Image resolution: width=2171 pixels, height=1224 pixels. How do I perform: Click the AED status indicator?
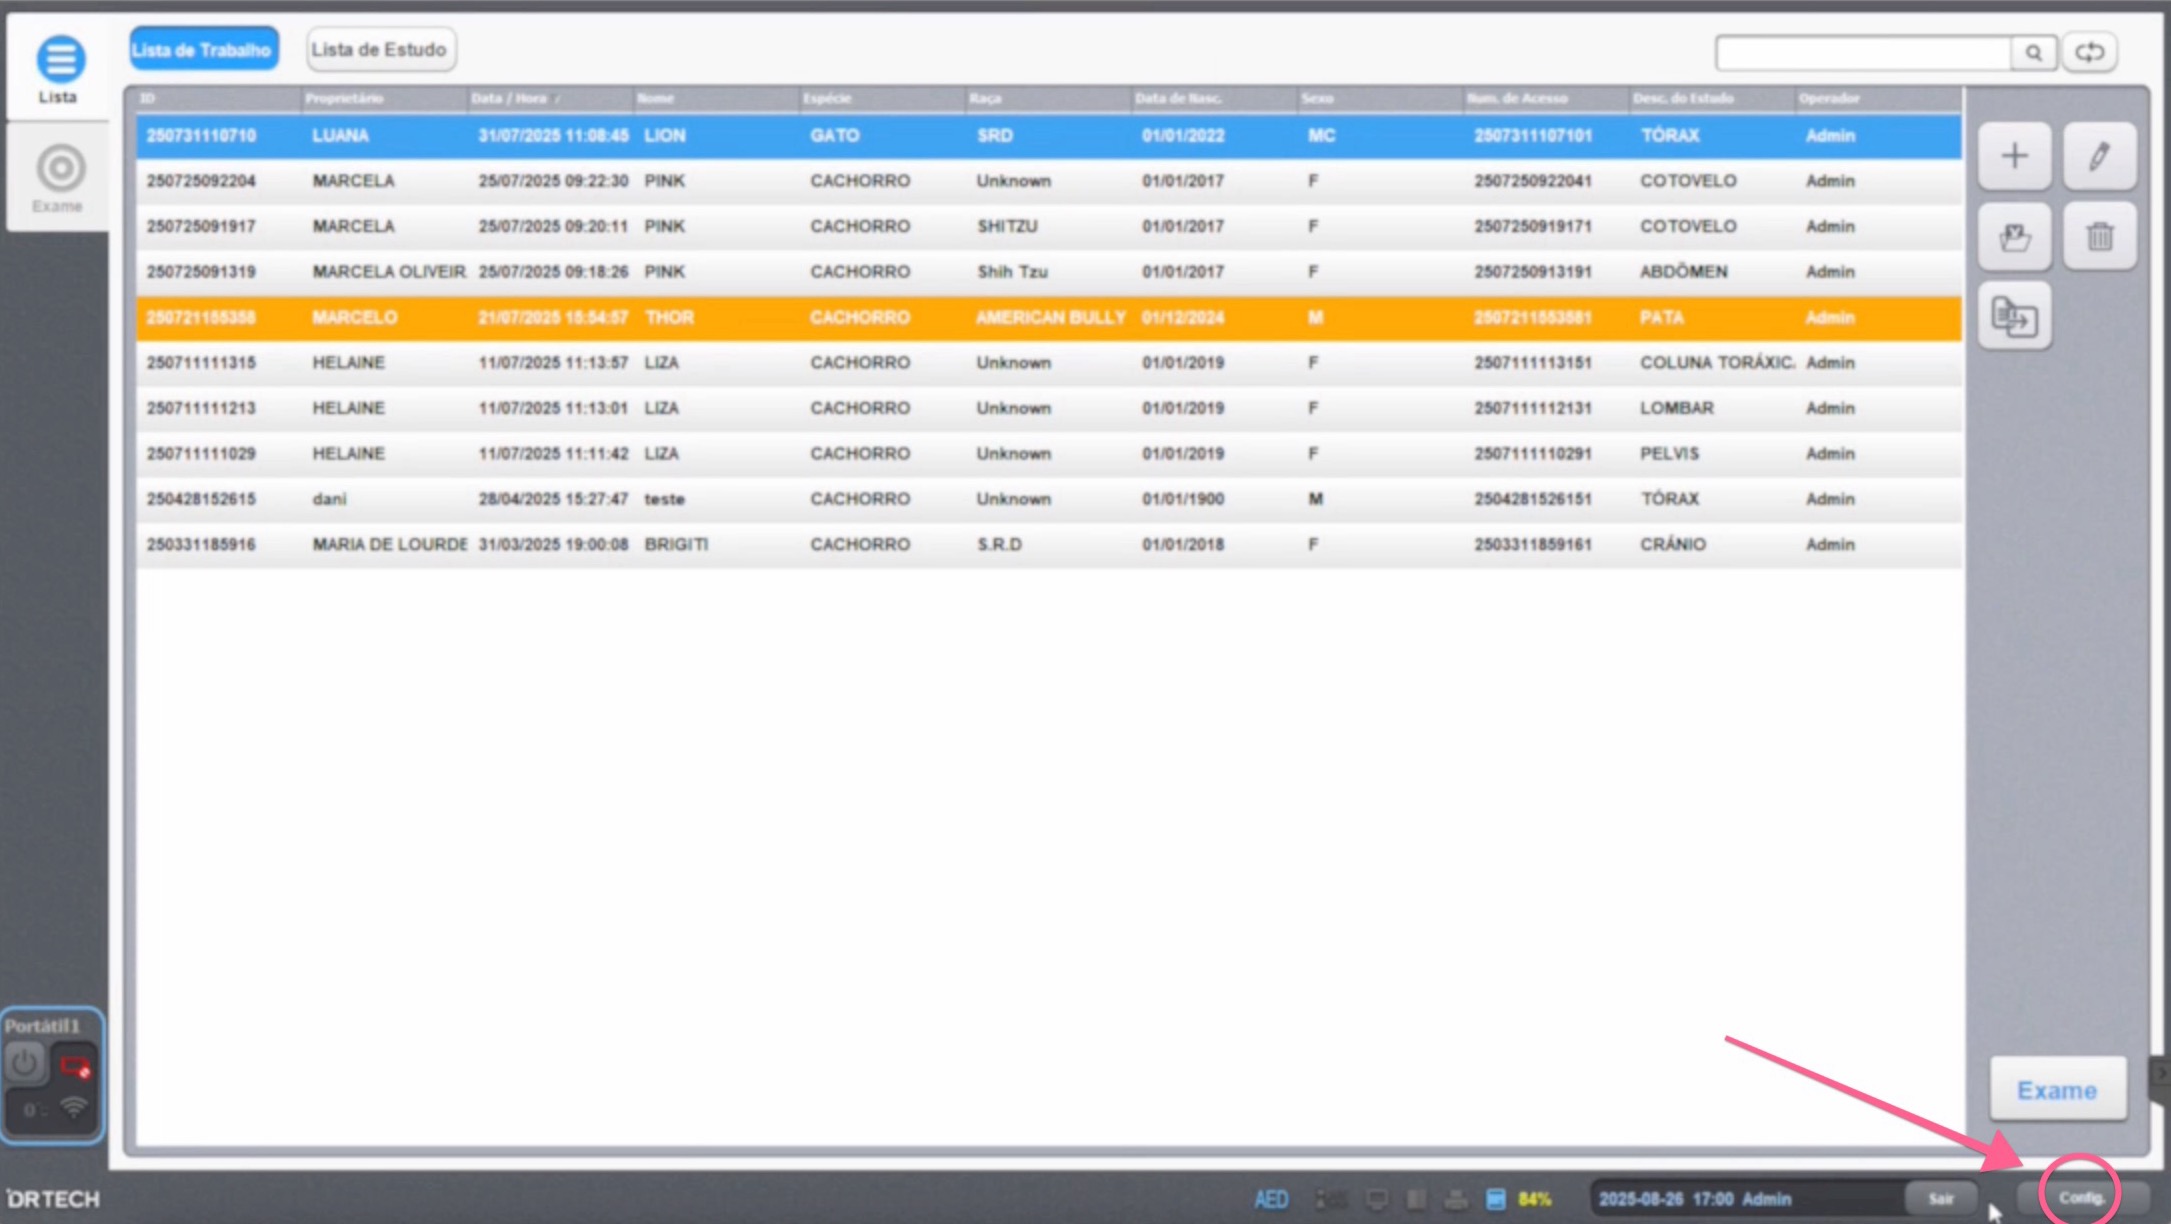point(1271,1198)
